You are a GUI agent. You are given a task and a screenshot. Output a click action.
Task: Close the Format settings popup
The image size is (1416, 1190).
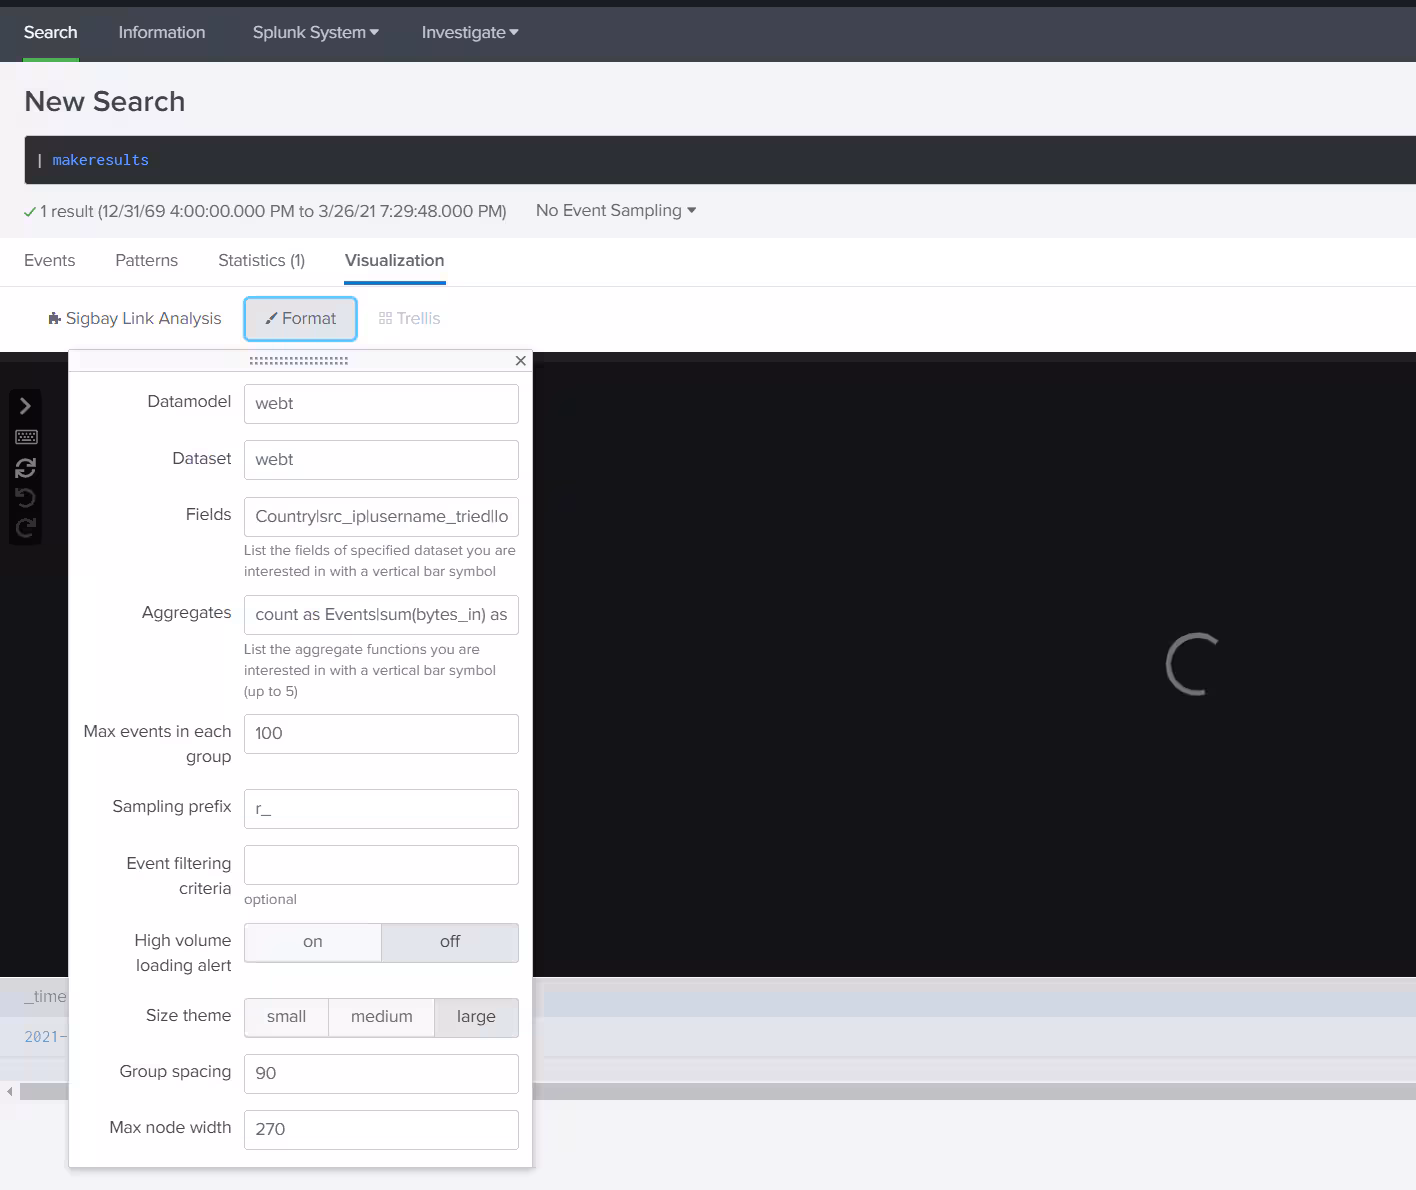(520, 361)
